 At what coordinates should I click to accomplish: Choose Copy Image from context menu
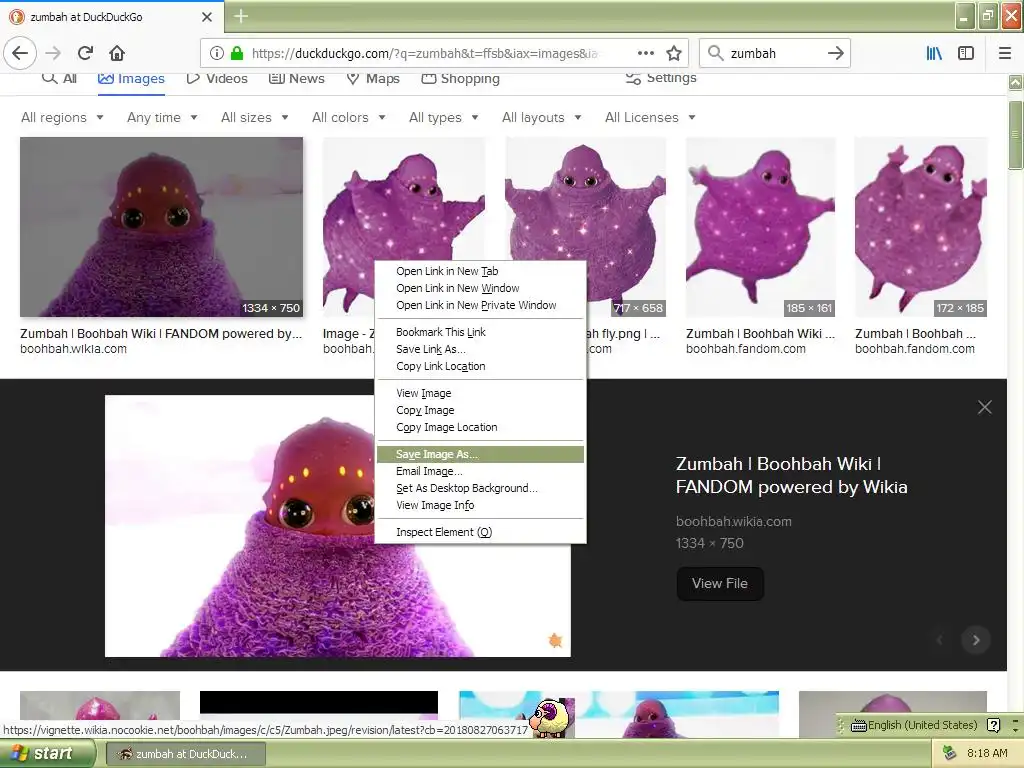coord(481,410)
